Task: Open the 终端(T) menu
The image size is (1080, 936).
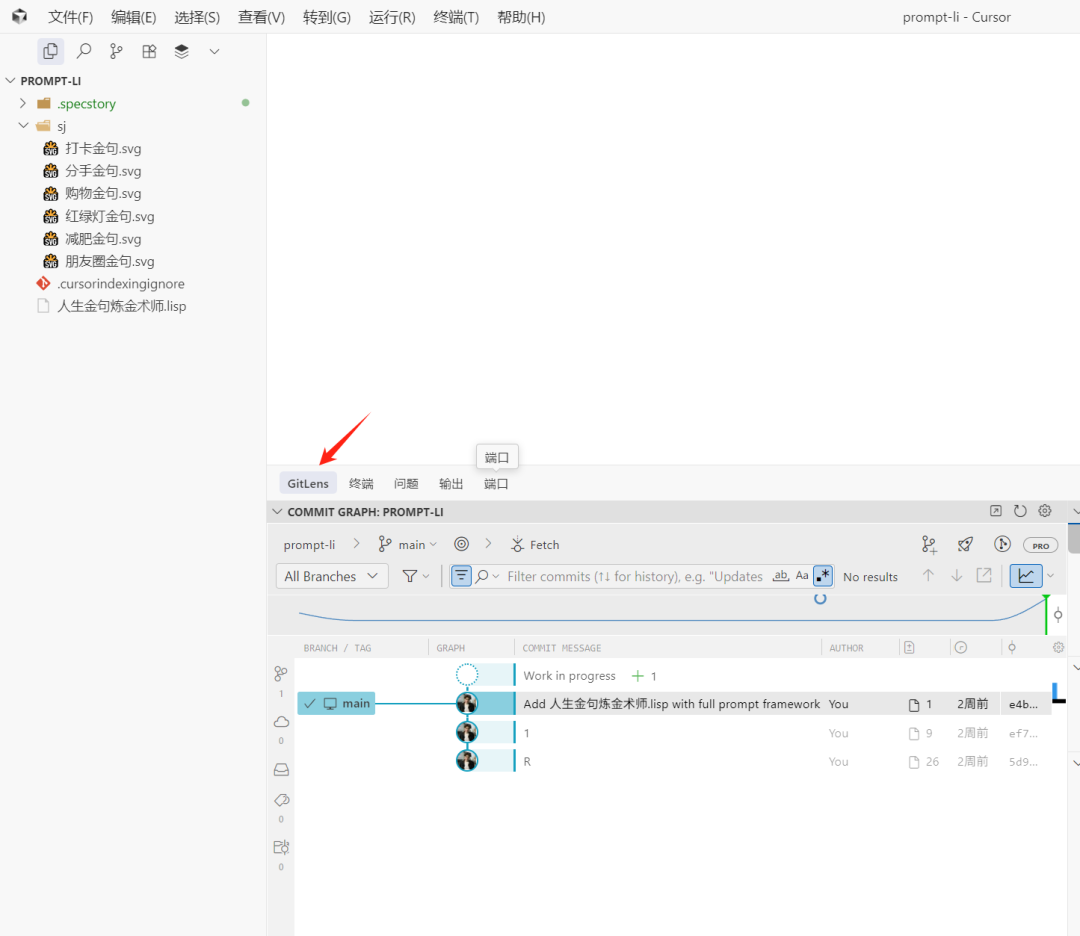Action: 456,17
